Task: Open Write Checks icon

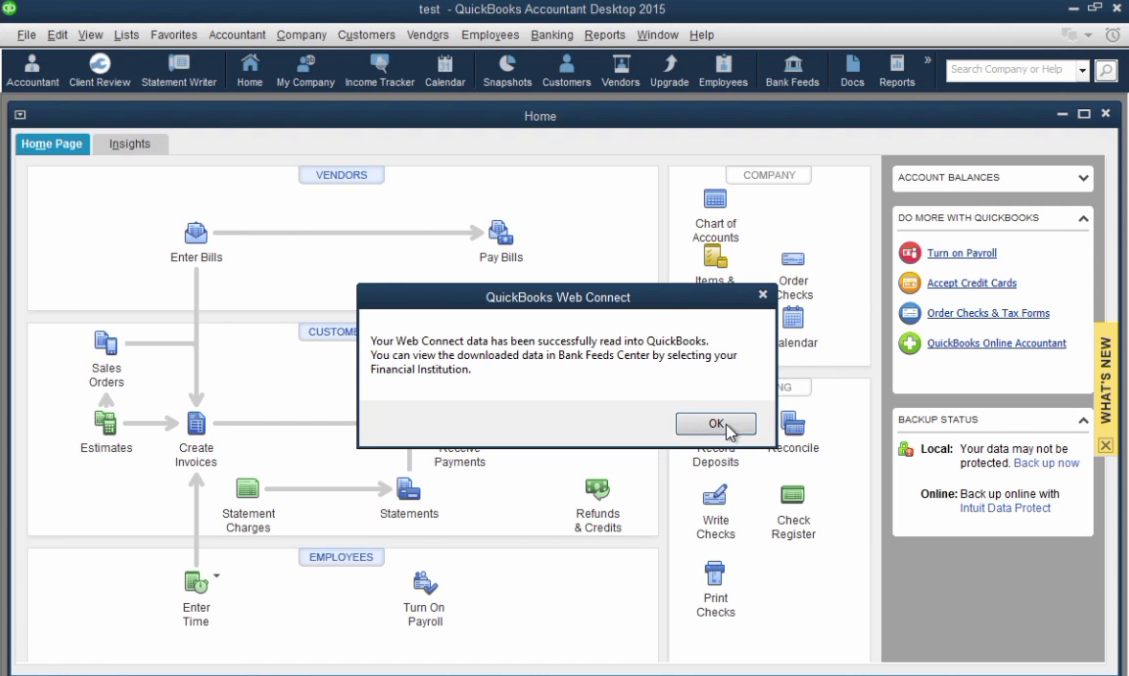Action: pyautogui.click(x=714, y=495)
